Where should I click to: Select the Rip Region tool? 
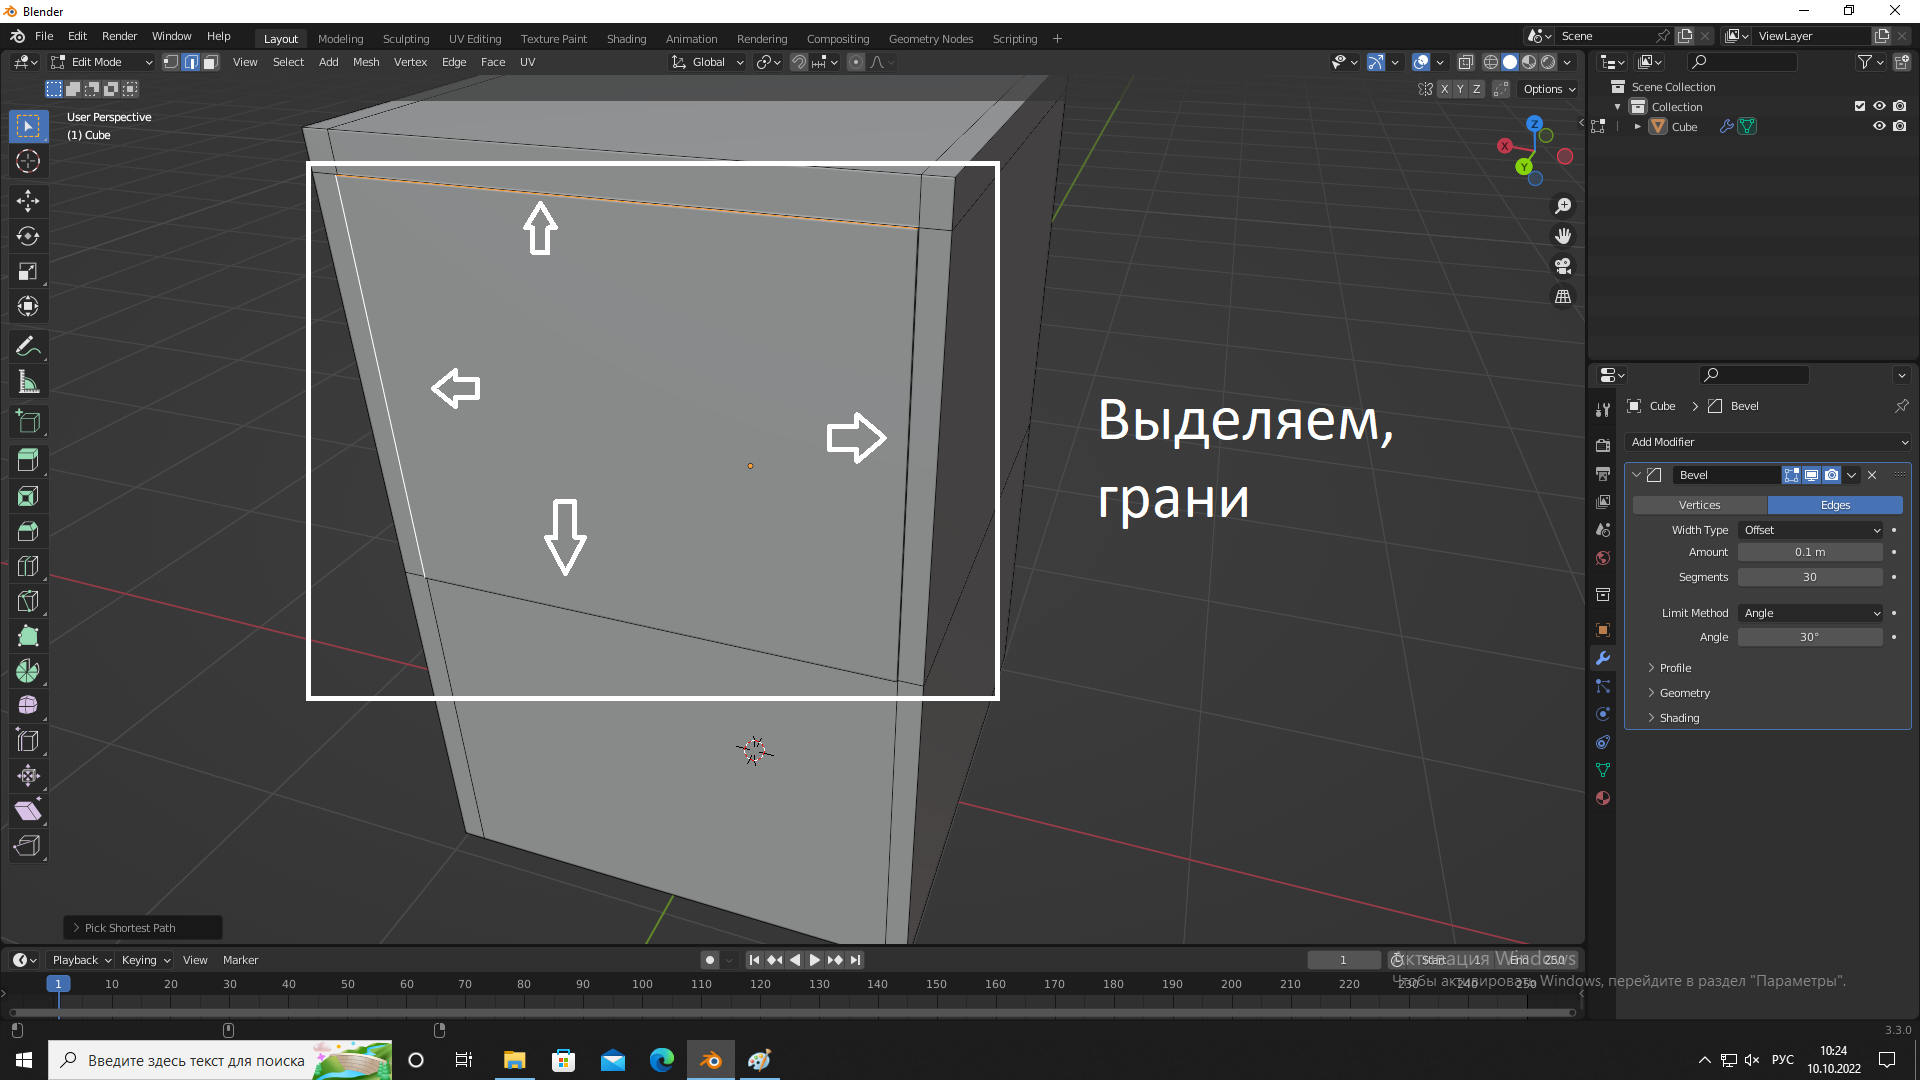coord(28,846)
